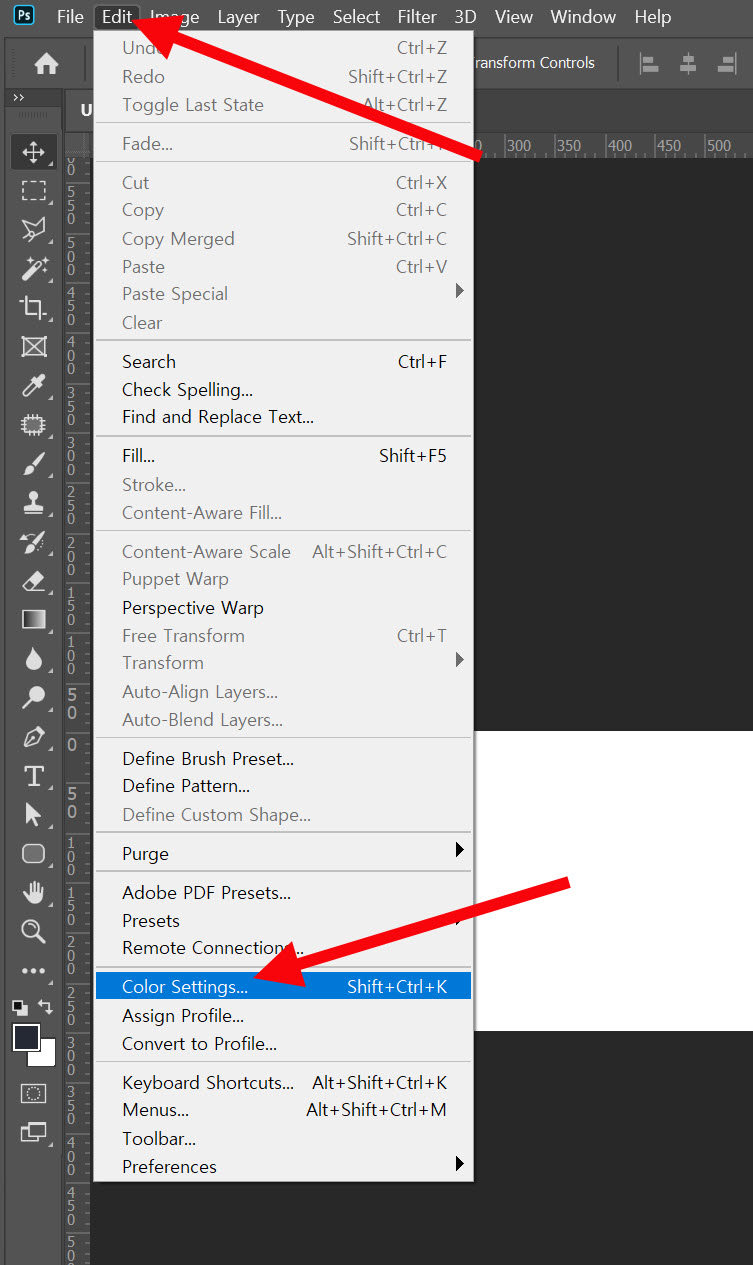Select the Rectangular Marquee tool
Image resolution: width=753 pixels, height=1265 pixels.
pyautogui.click(x=34, y=191)
